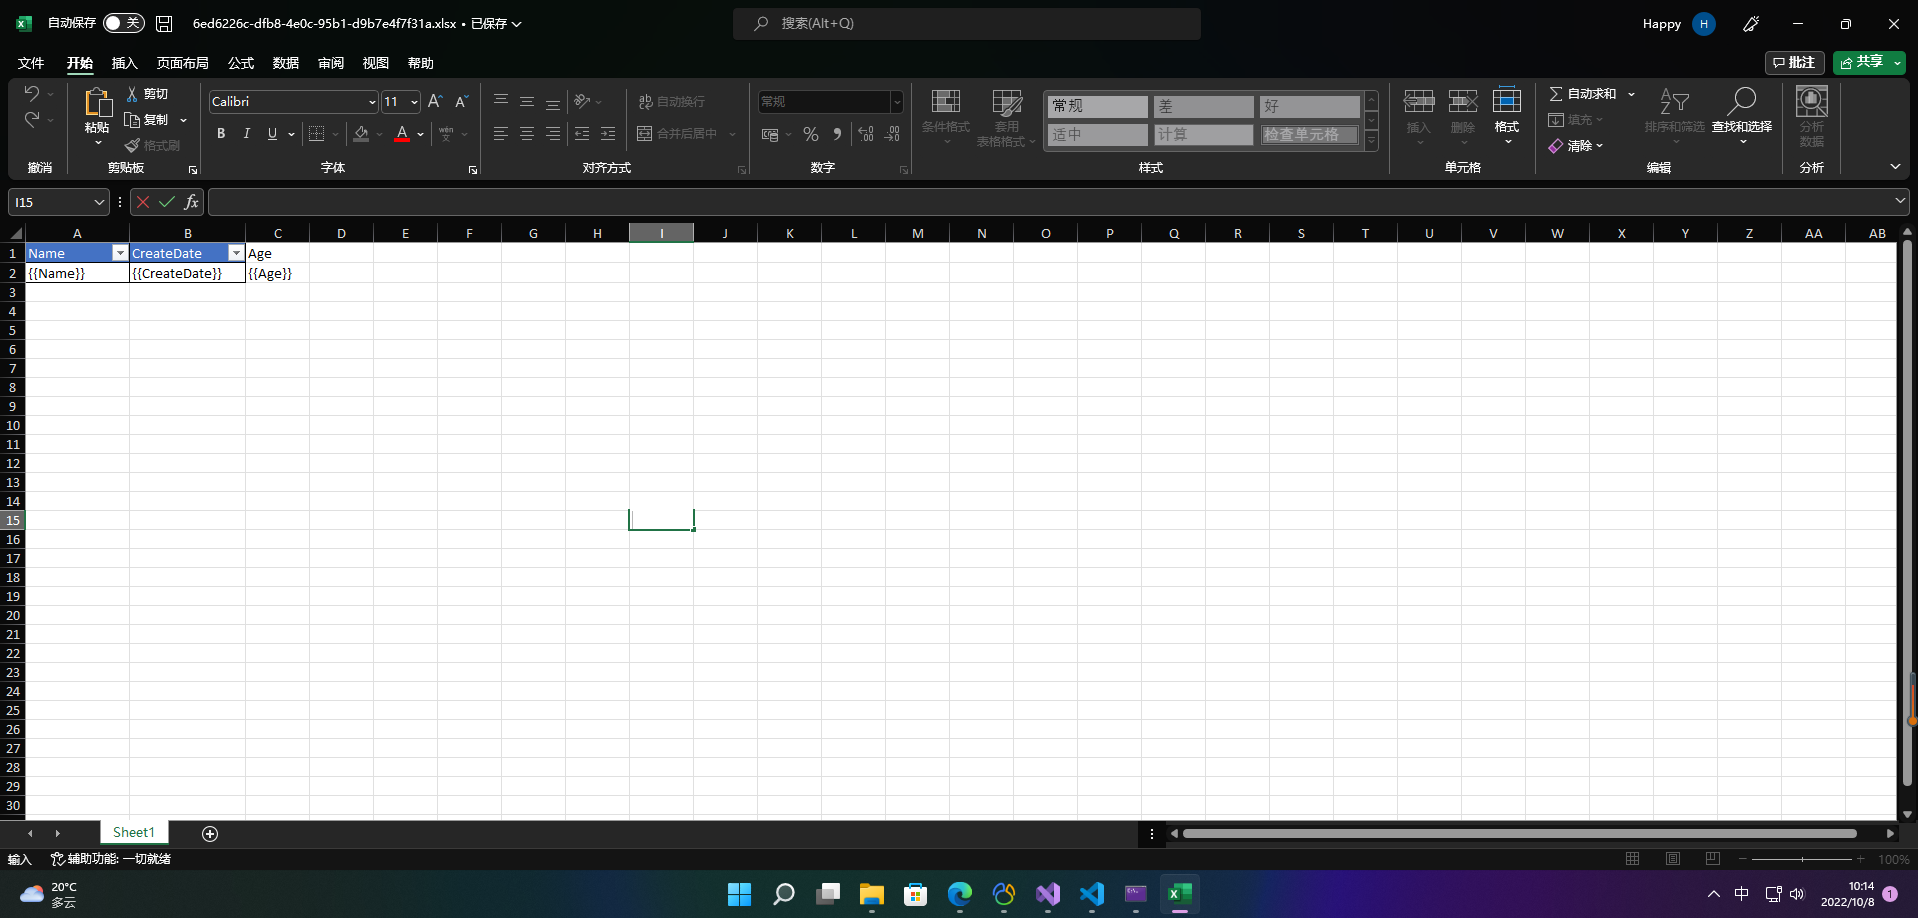This screenshot has width=1918, height=918.
Task: Open the CreateDate column filter dropdown
Action: click(x=236, y=252)
